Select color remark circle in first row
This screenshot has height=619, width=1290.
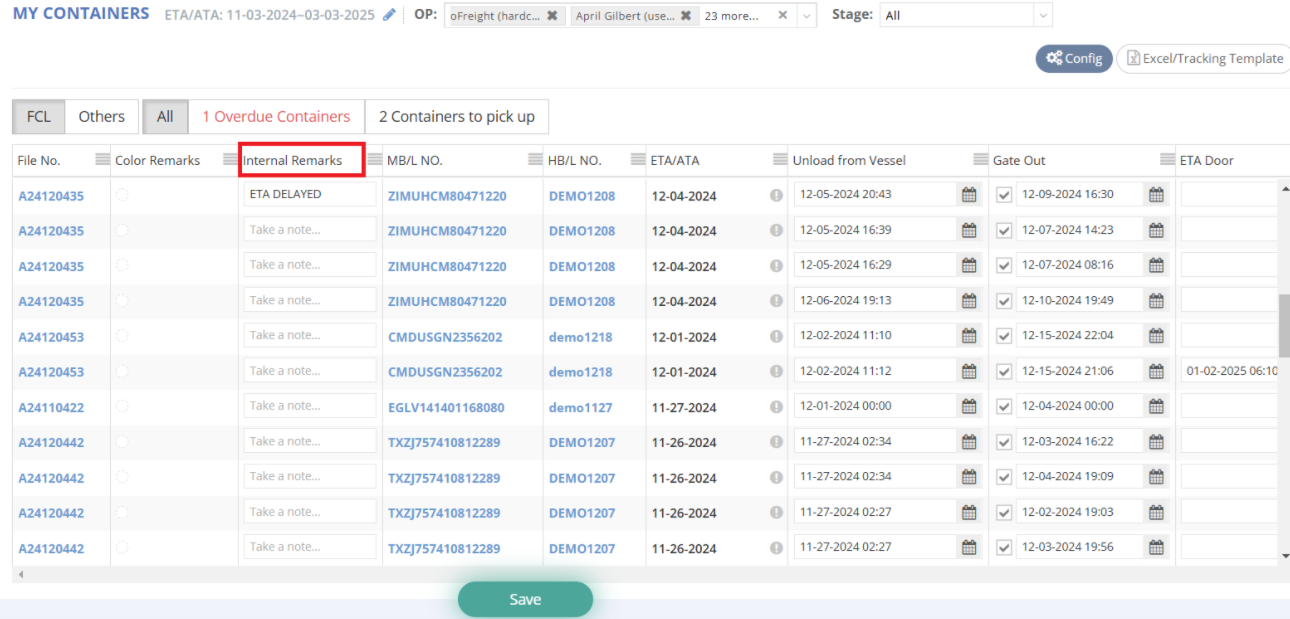click(122, 195)
